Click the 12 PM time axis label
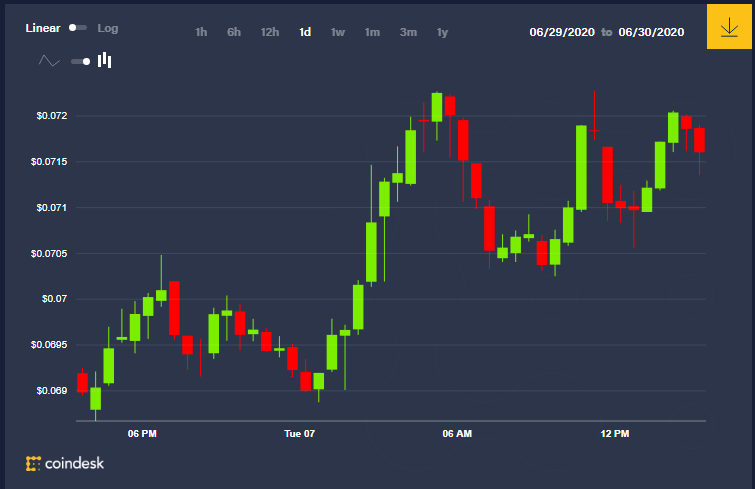Screen dimensions: 755x489 point(615,434)
